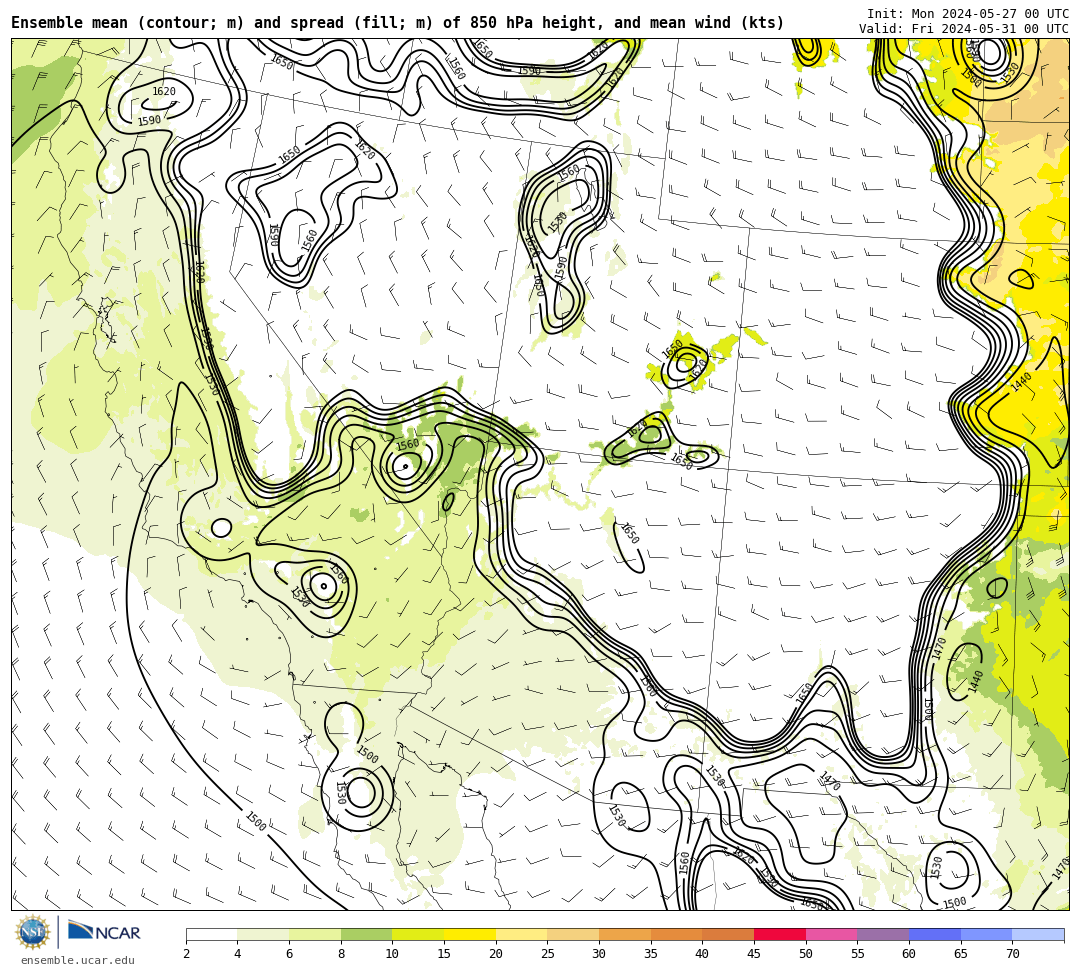Click the colorbar tick label 50
This screenshot has width=1080, height=973.
coord(806,954)
